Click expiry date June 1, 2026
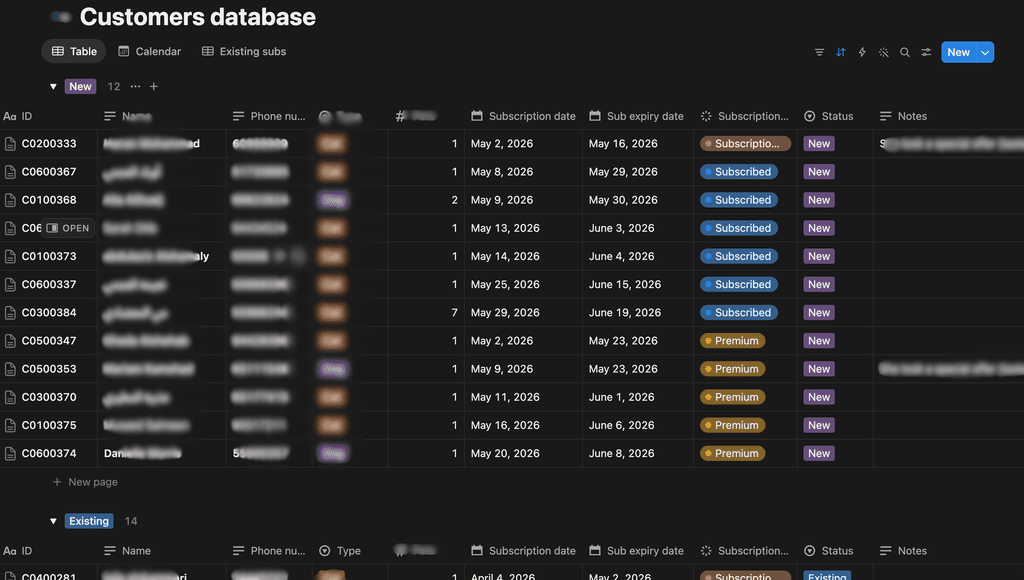 (x=621, y=396)
